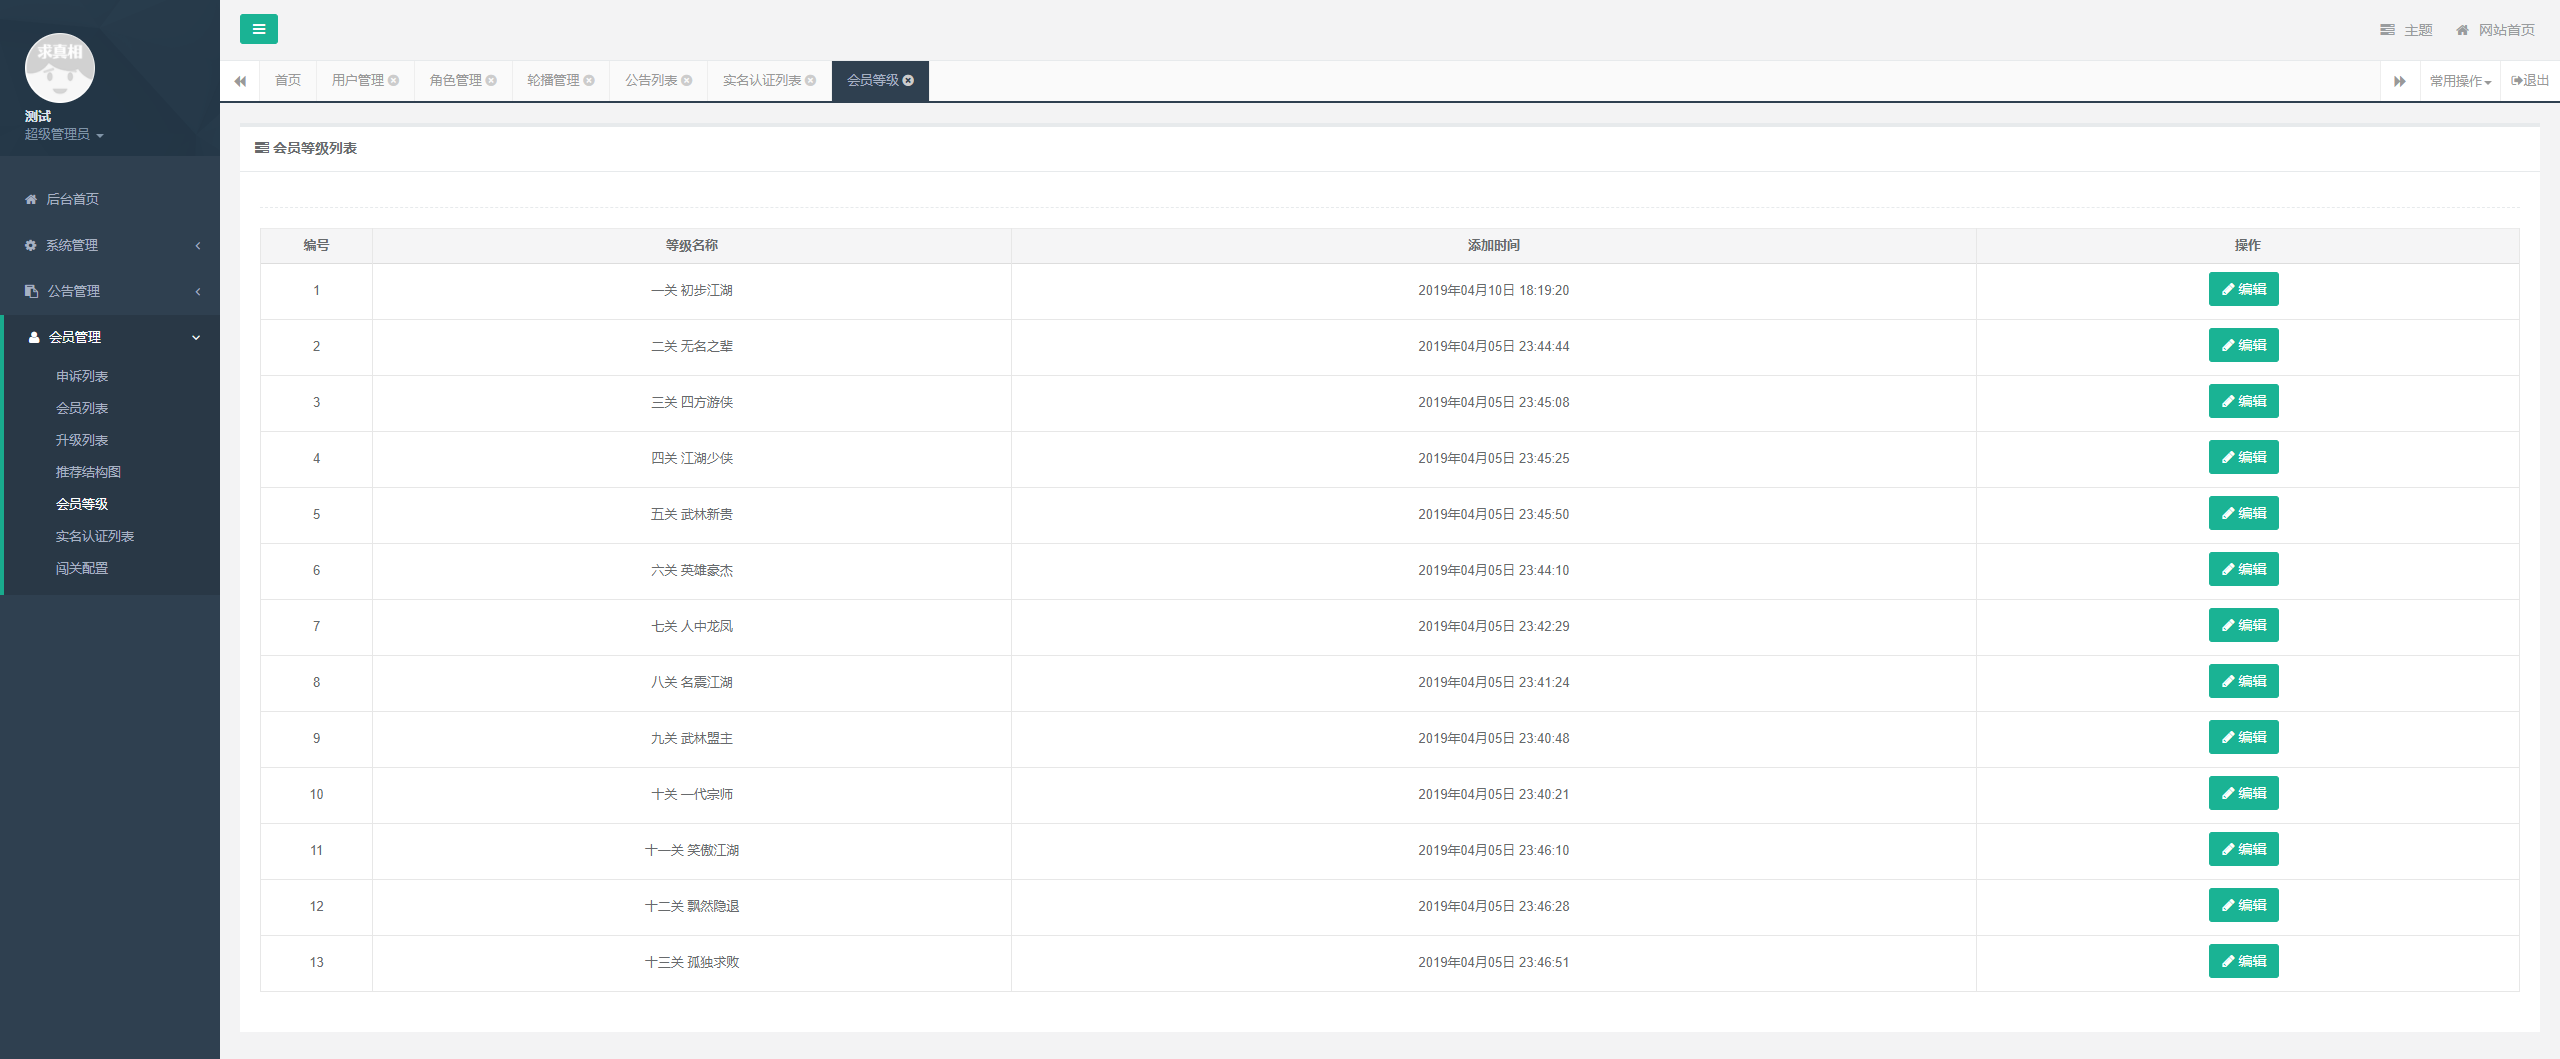Open the 超级管理员 user dropdown
The image size is (2560, 1059).
click(64, 134)
